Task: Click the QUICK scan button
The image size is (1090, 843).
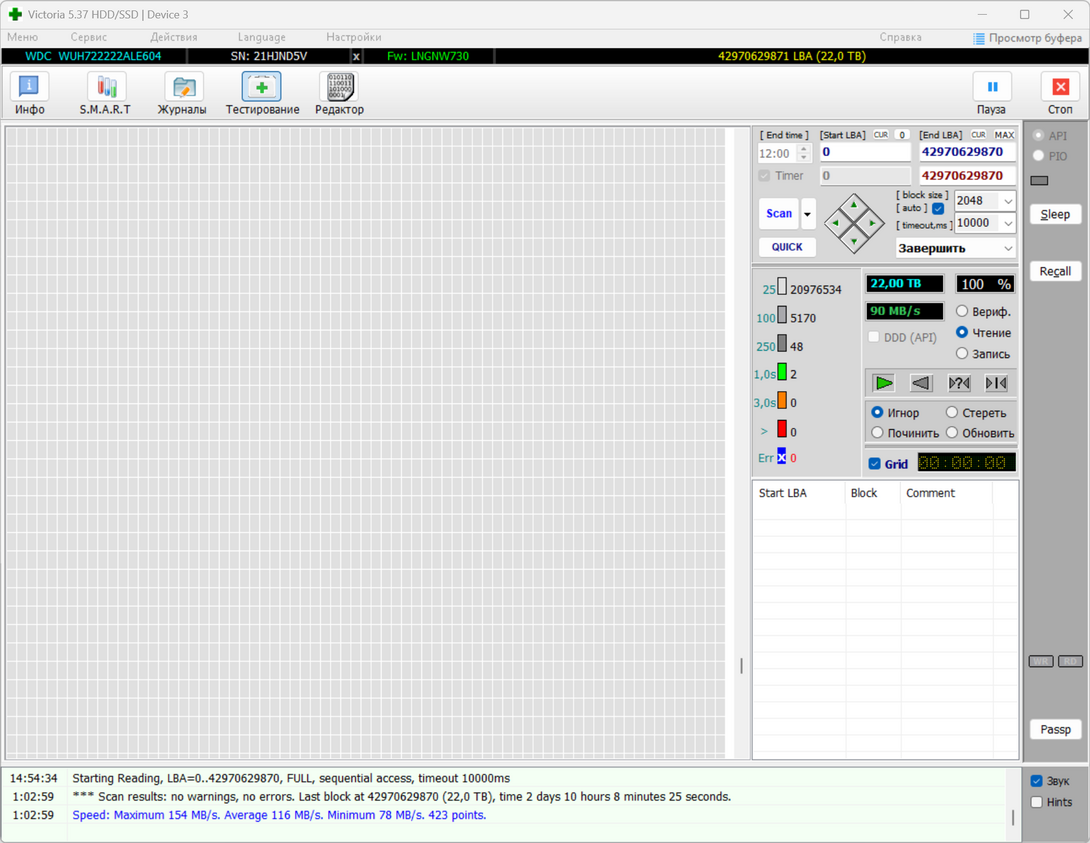Action: click(787, 247)
